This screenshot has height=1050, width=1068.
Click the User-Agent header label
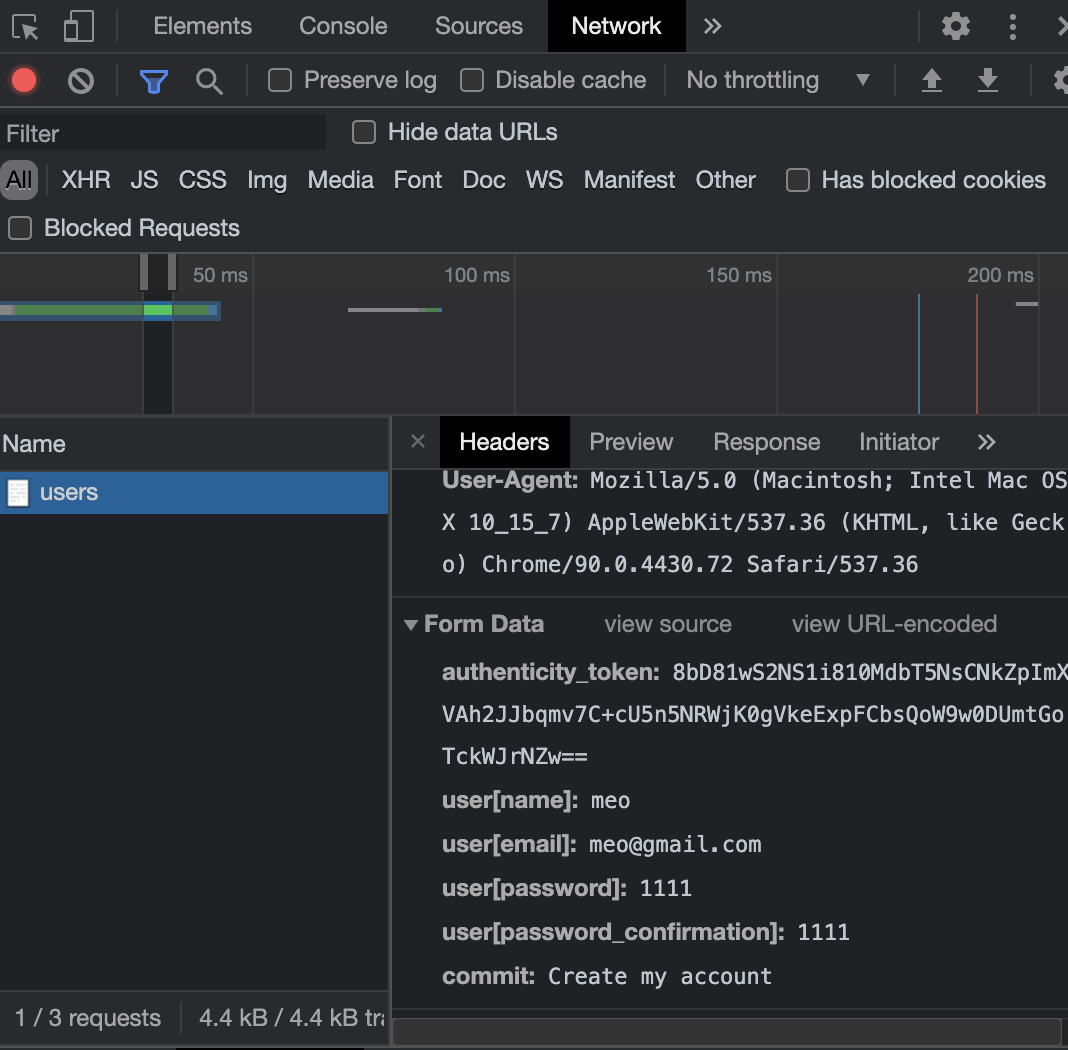[x=509, y=481]
